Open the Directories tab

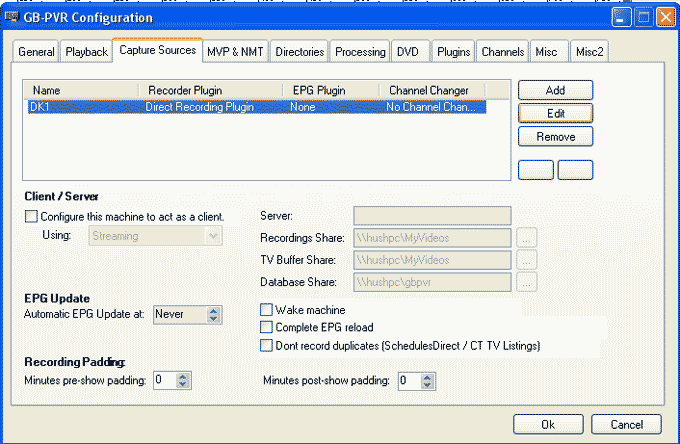click(300, 52)
